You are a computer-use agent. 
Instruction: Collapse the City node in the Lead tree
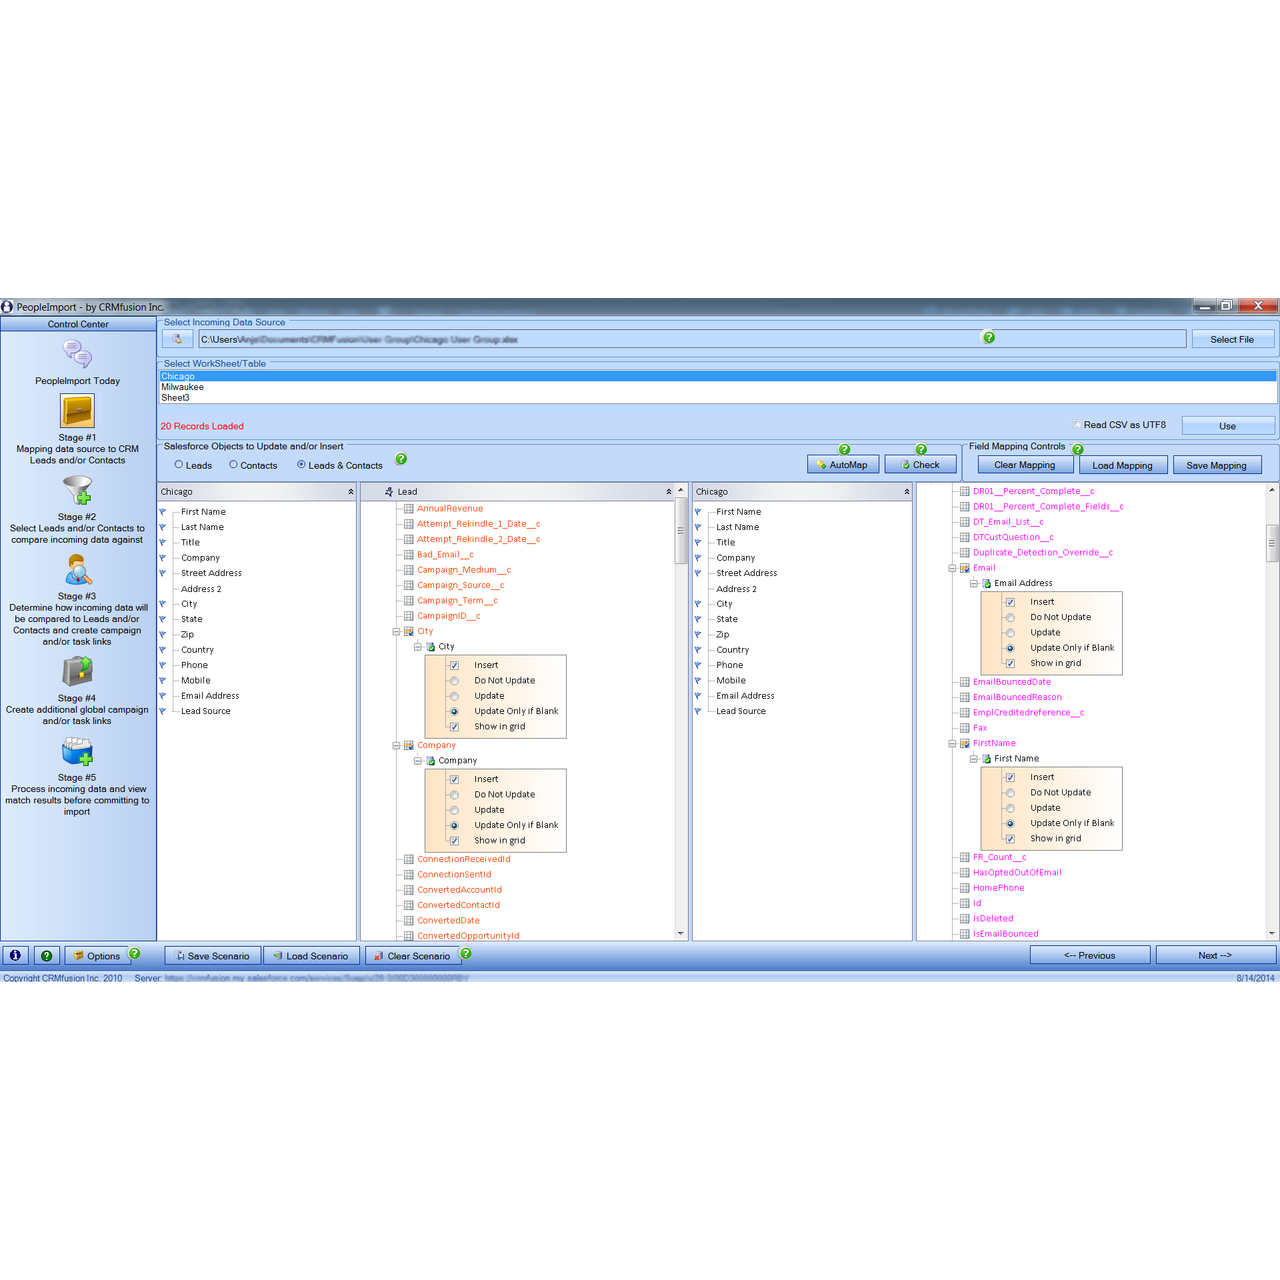point(395,631)
